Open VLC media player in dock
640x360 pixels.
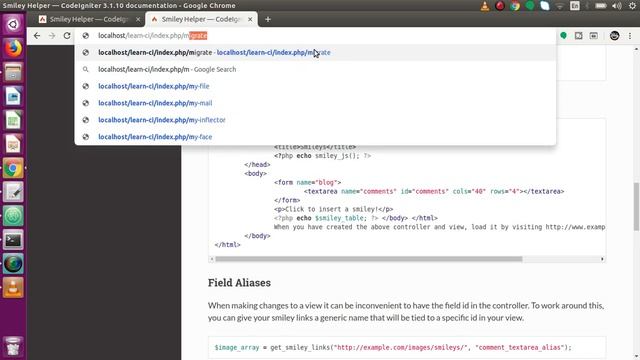tap(13, 288)
